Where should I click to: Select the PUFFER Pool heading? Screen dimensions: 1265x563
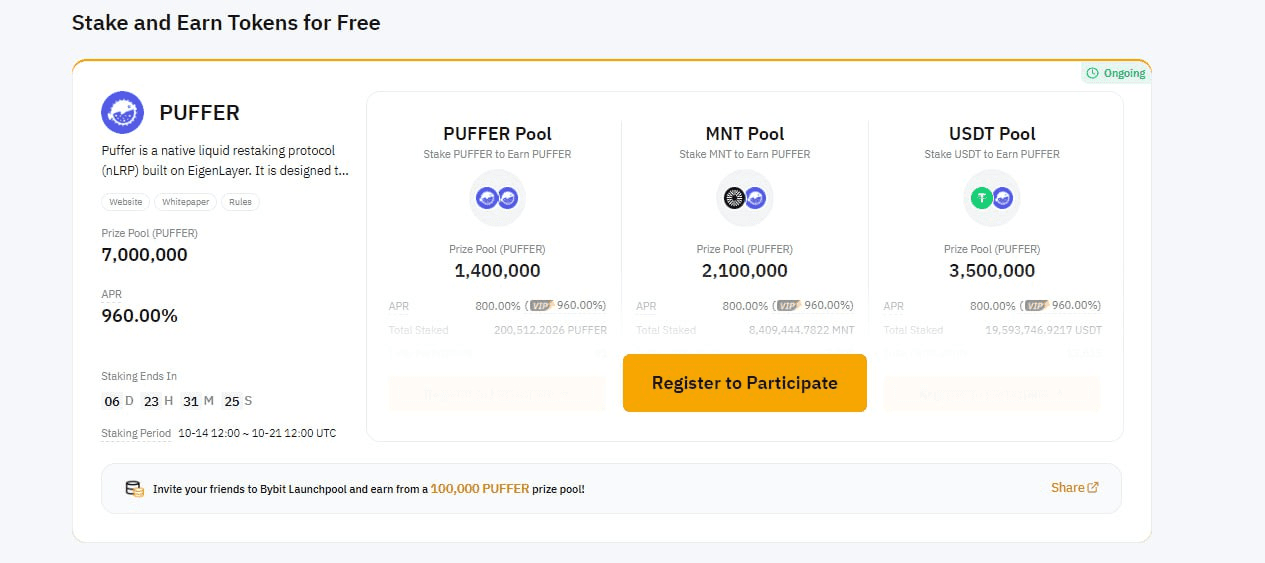pyautogui.click(x=497, y=134)
